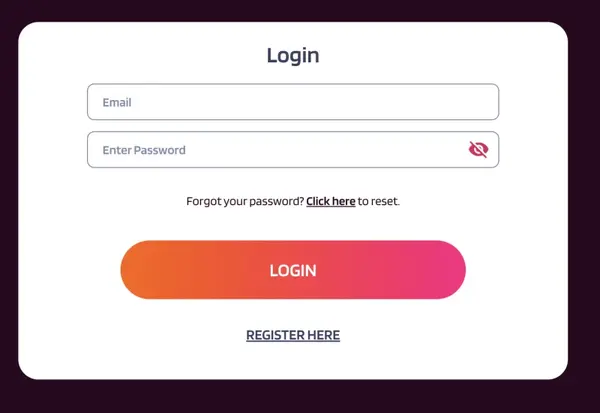Click blank space in the Email field
Viewport: 600px width, 413px height.
tap(306, 102)
